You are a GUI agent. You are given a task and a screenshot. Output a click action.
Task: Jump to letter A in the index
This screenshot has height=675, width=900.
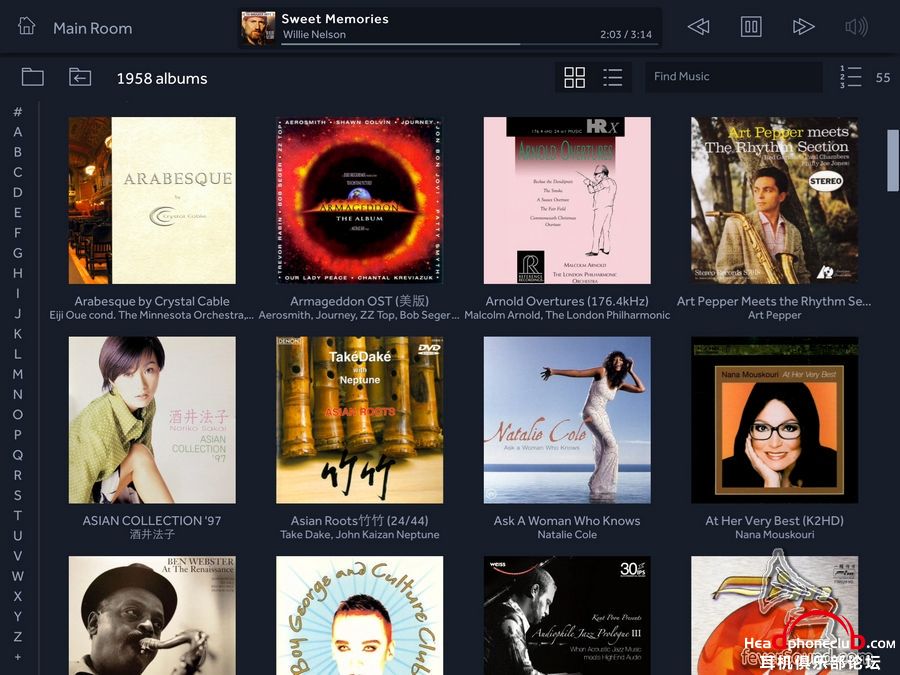click(18, 131)
